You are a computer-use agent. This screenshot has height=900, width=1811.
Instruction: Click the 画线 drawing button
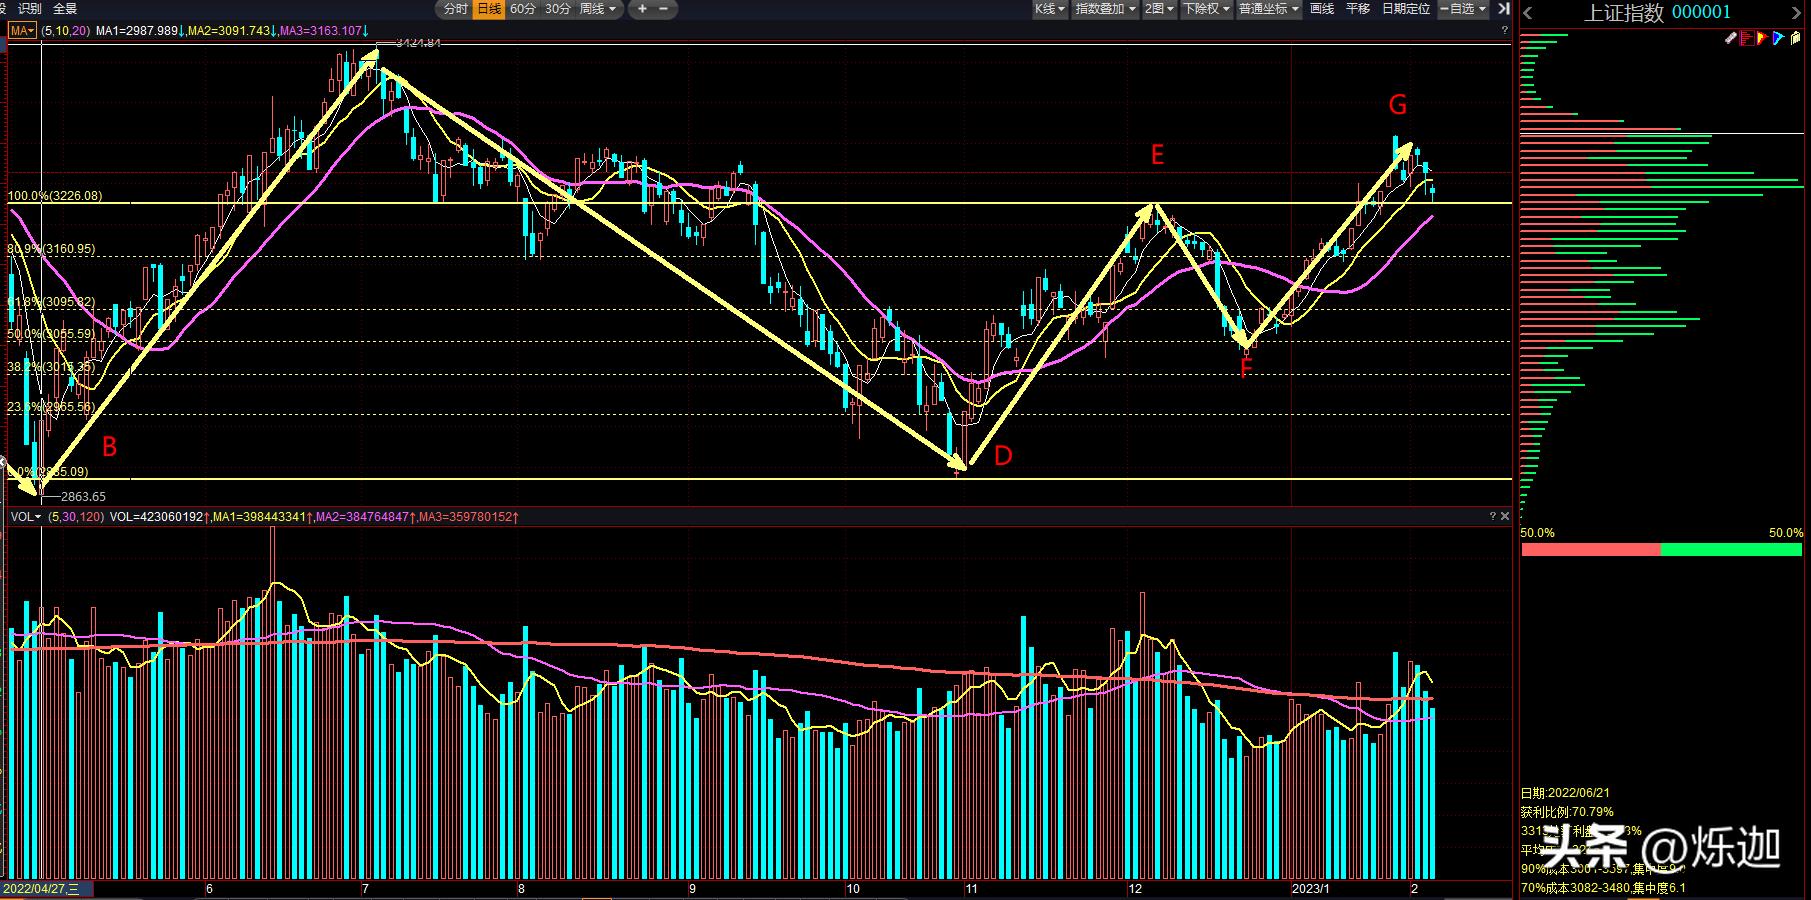(x=1321, y=9)
